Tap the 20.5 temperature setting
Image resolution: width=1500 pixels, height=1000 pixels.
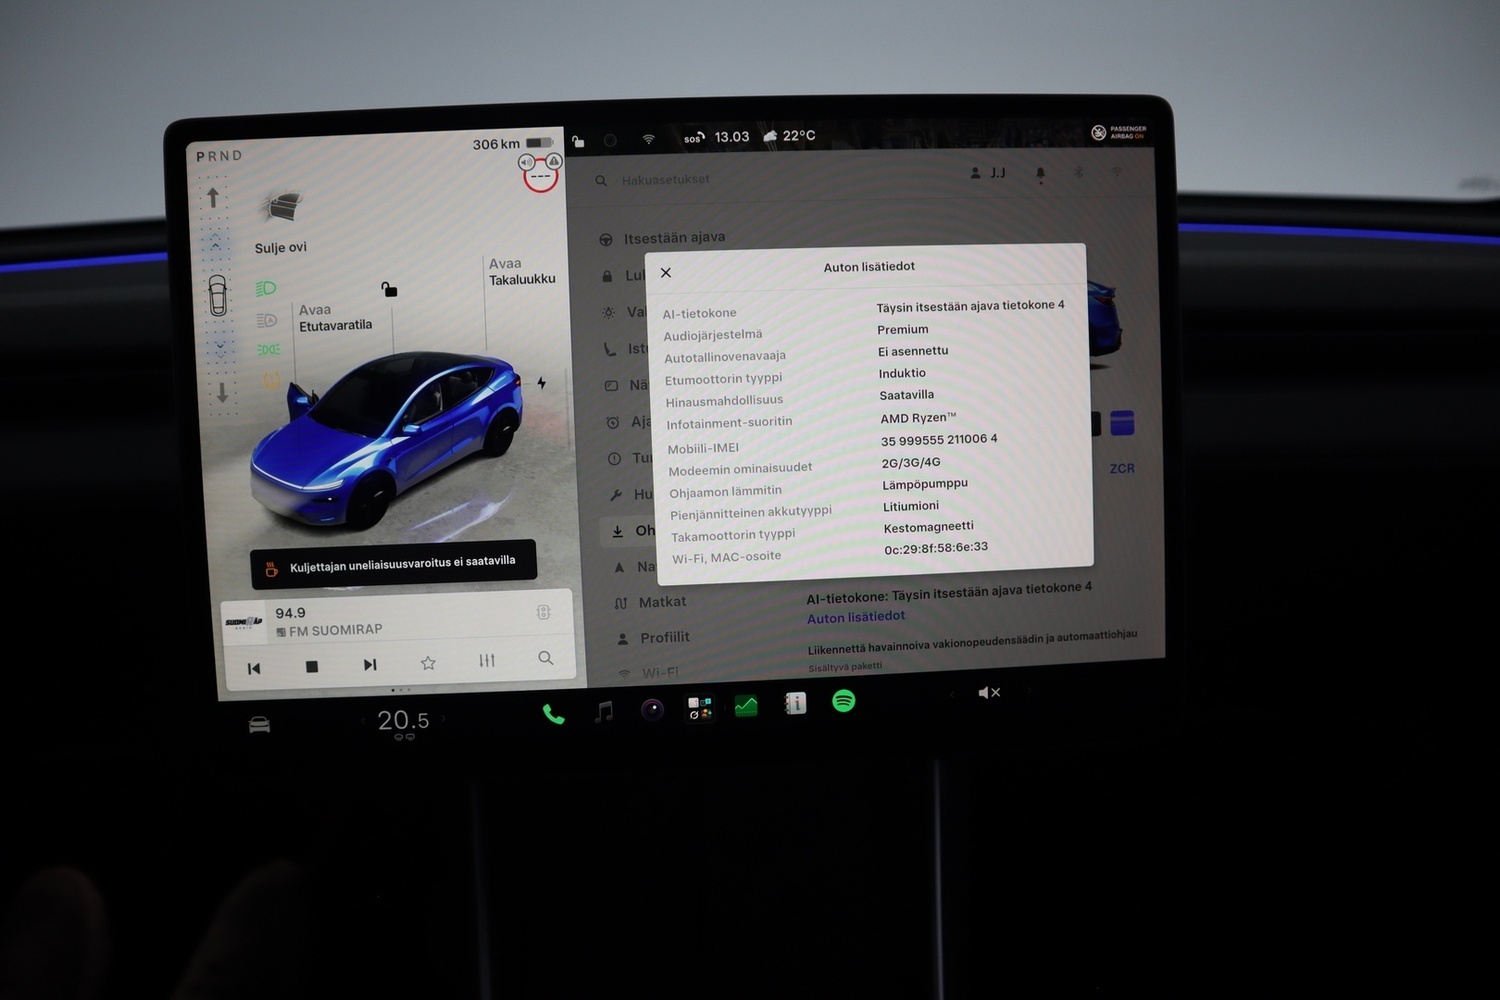coord(403,720)
